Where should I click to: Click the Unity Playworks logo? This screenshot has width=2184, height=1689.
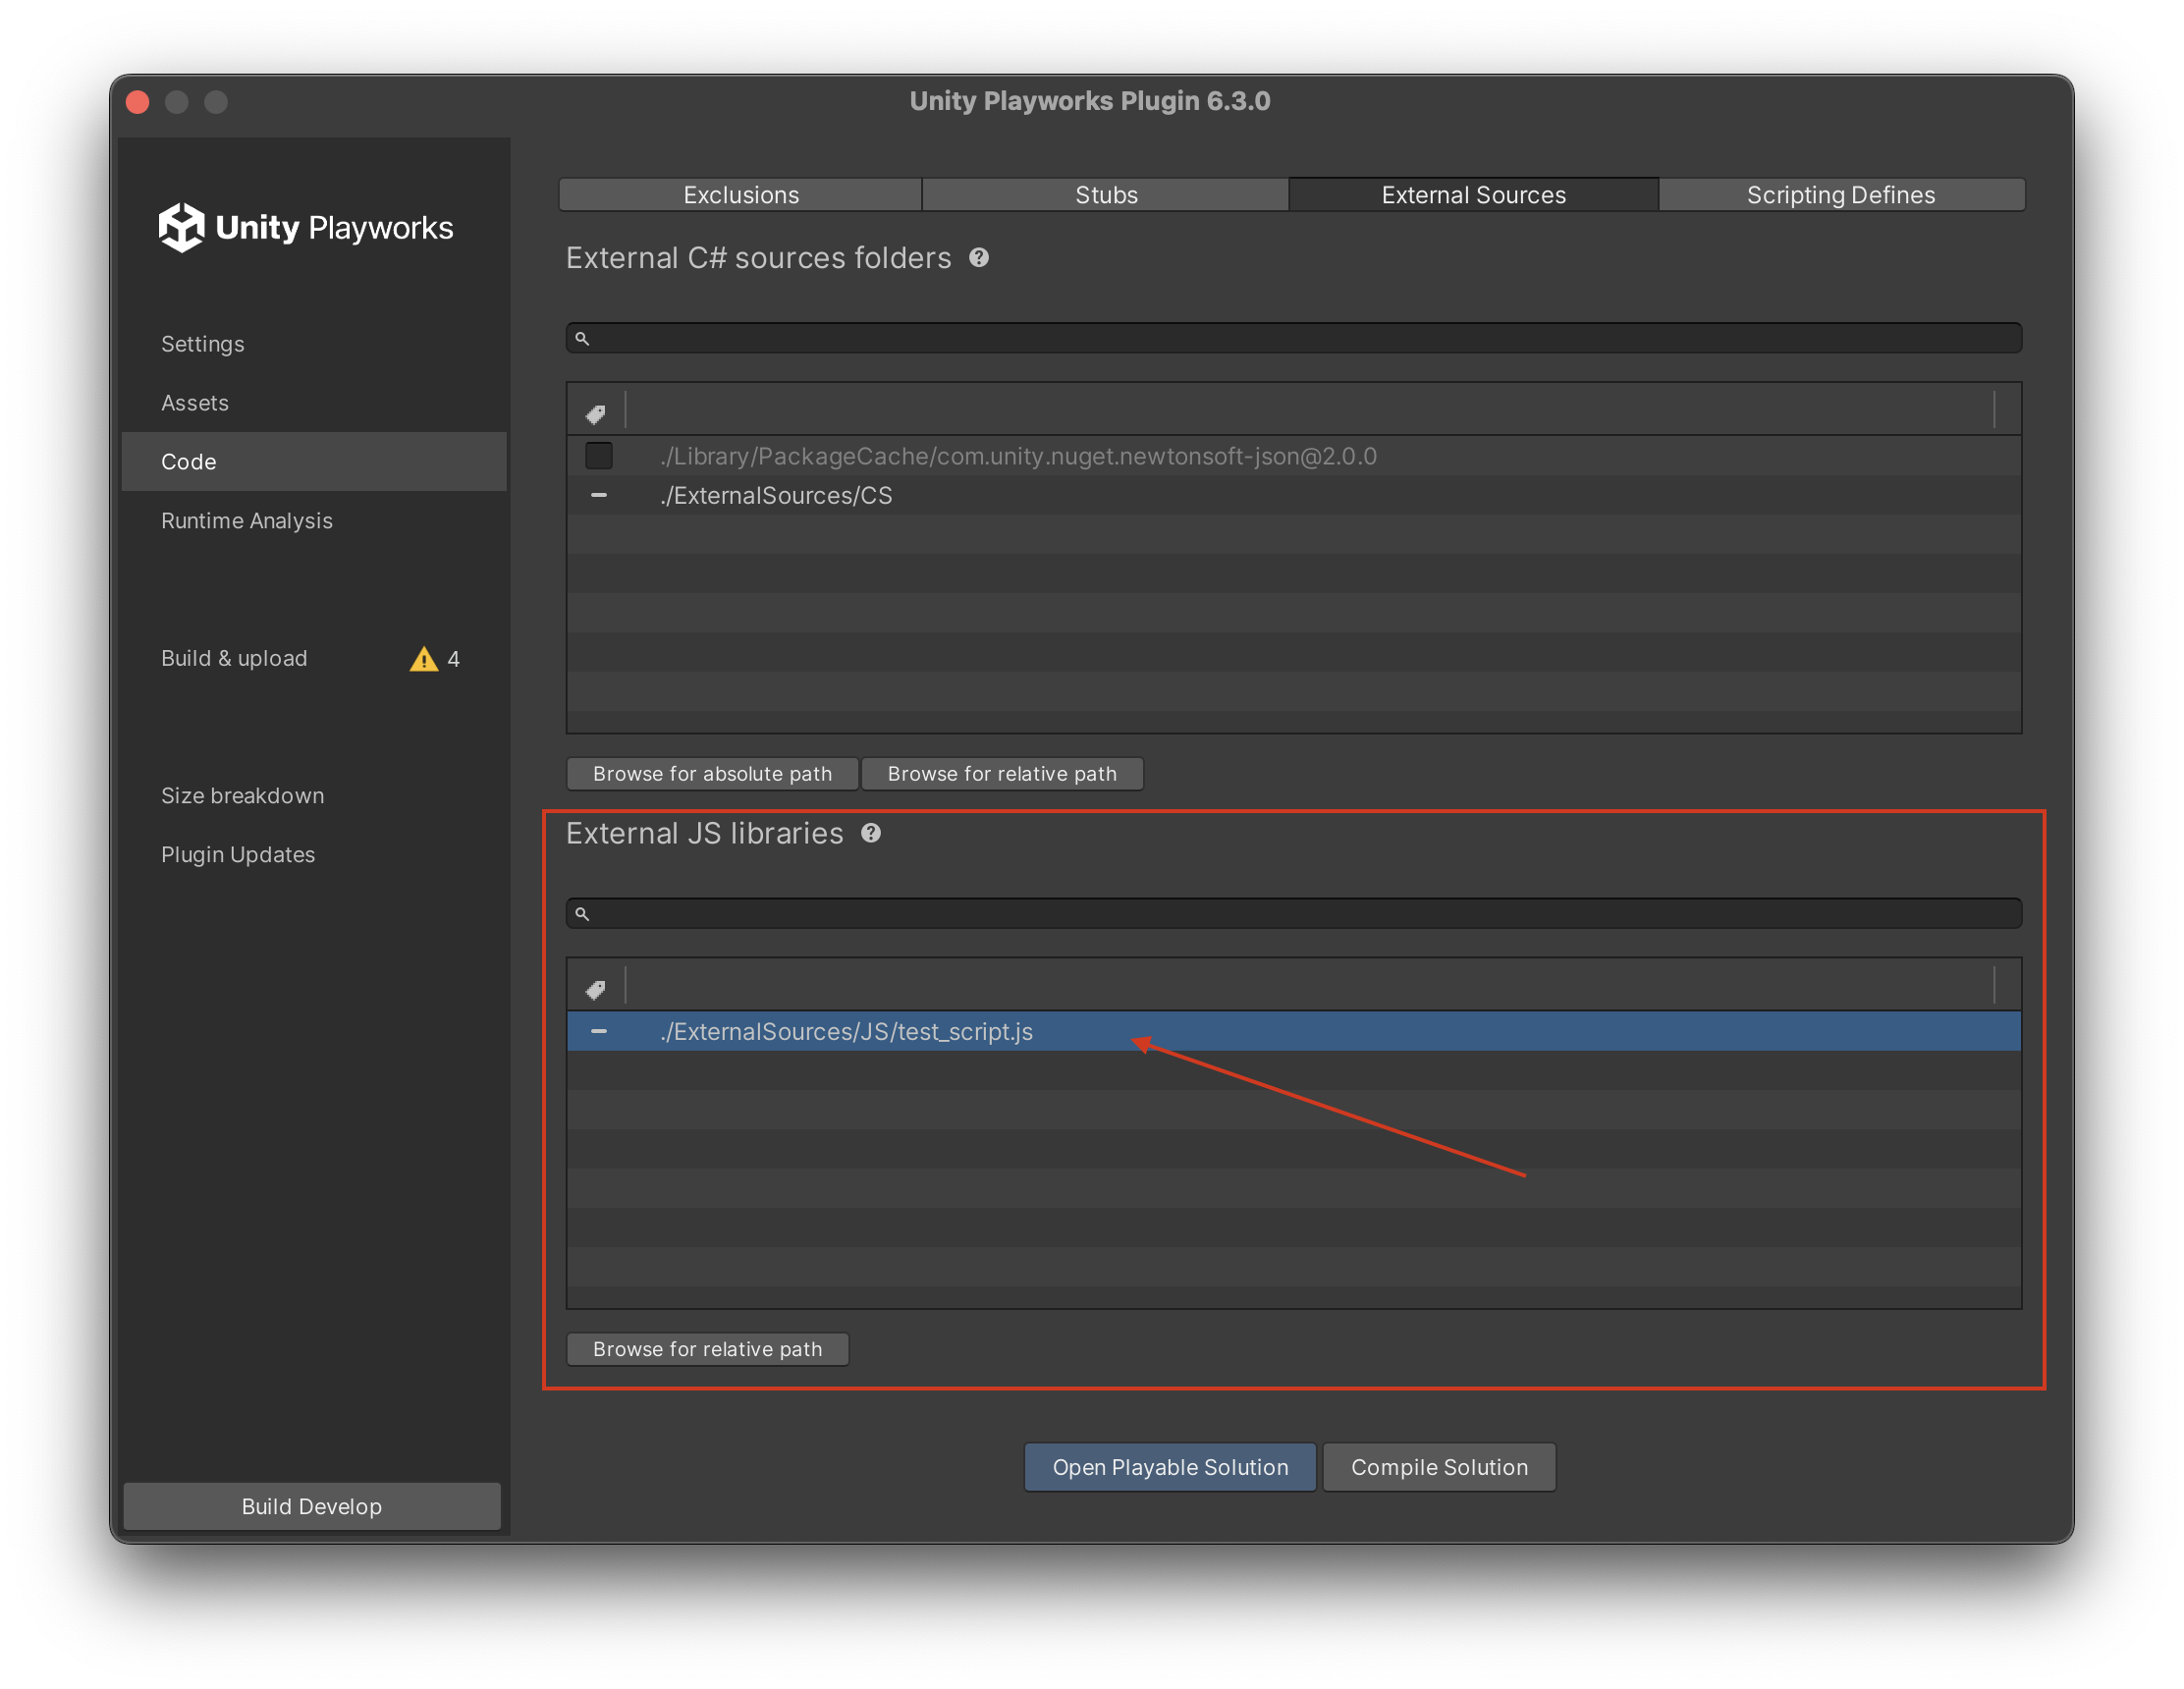306,228
